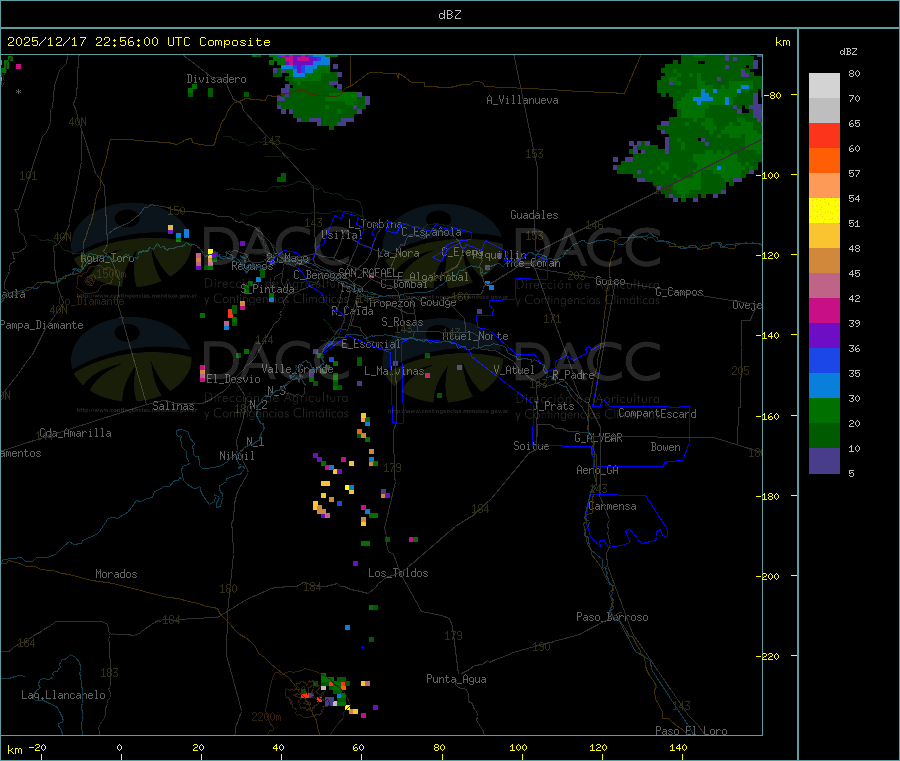Click the E_Escorial label

371,344
